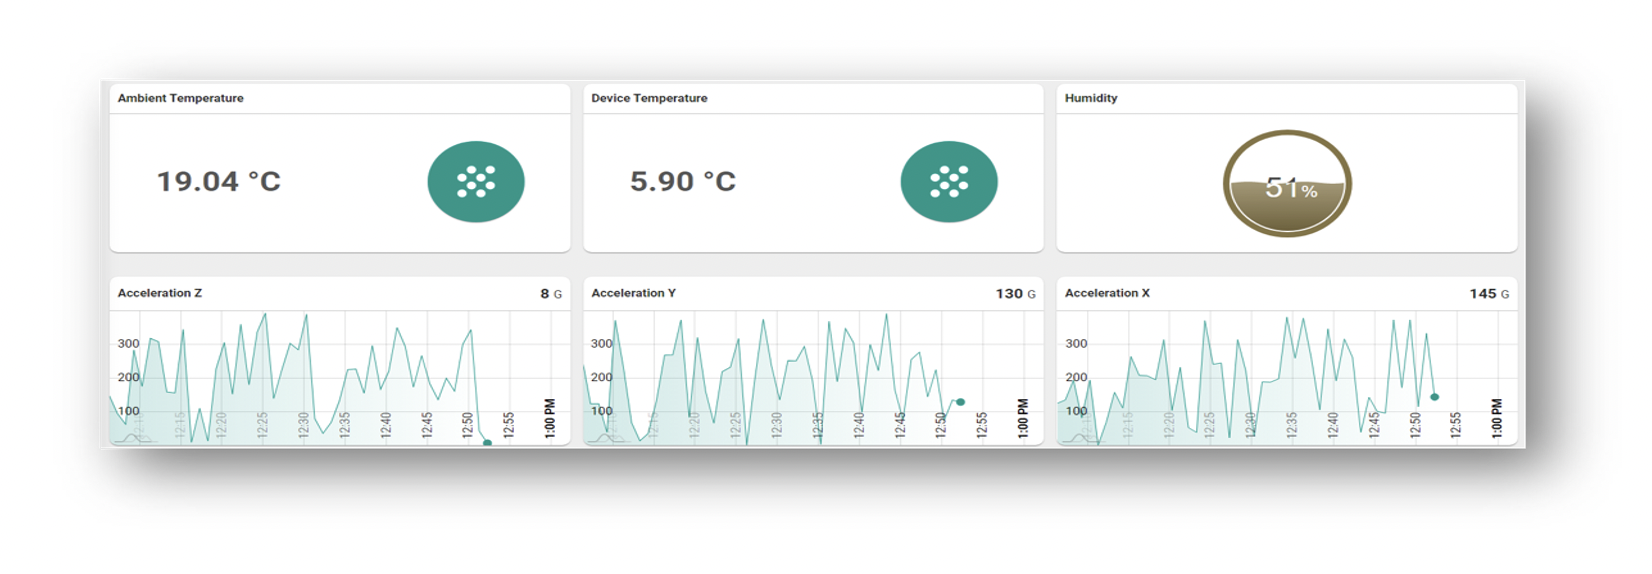Open the Acceleration Y chart title
This screenshot has width=1652, height=574.
pyautogui.click(x=633, y=293)
